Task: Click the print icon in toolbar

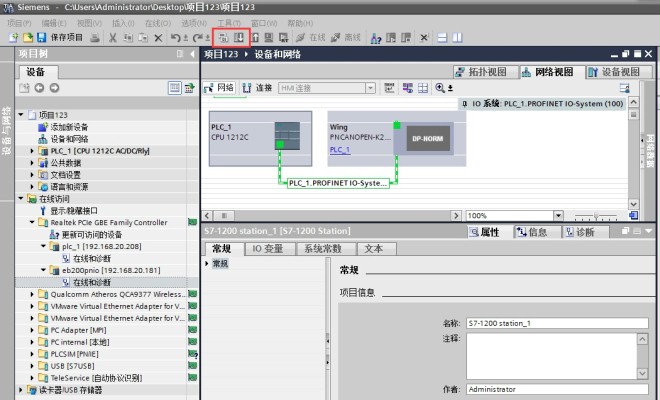Action: (95, 37)
